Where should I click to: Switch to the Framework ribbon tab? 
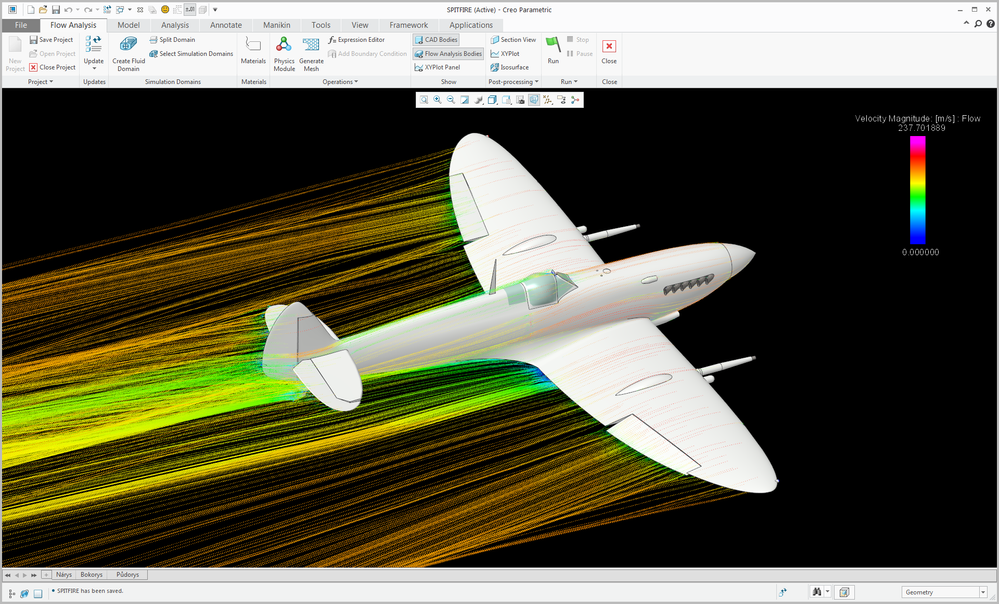pyautogui.click(x=408, y=25)
